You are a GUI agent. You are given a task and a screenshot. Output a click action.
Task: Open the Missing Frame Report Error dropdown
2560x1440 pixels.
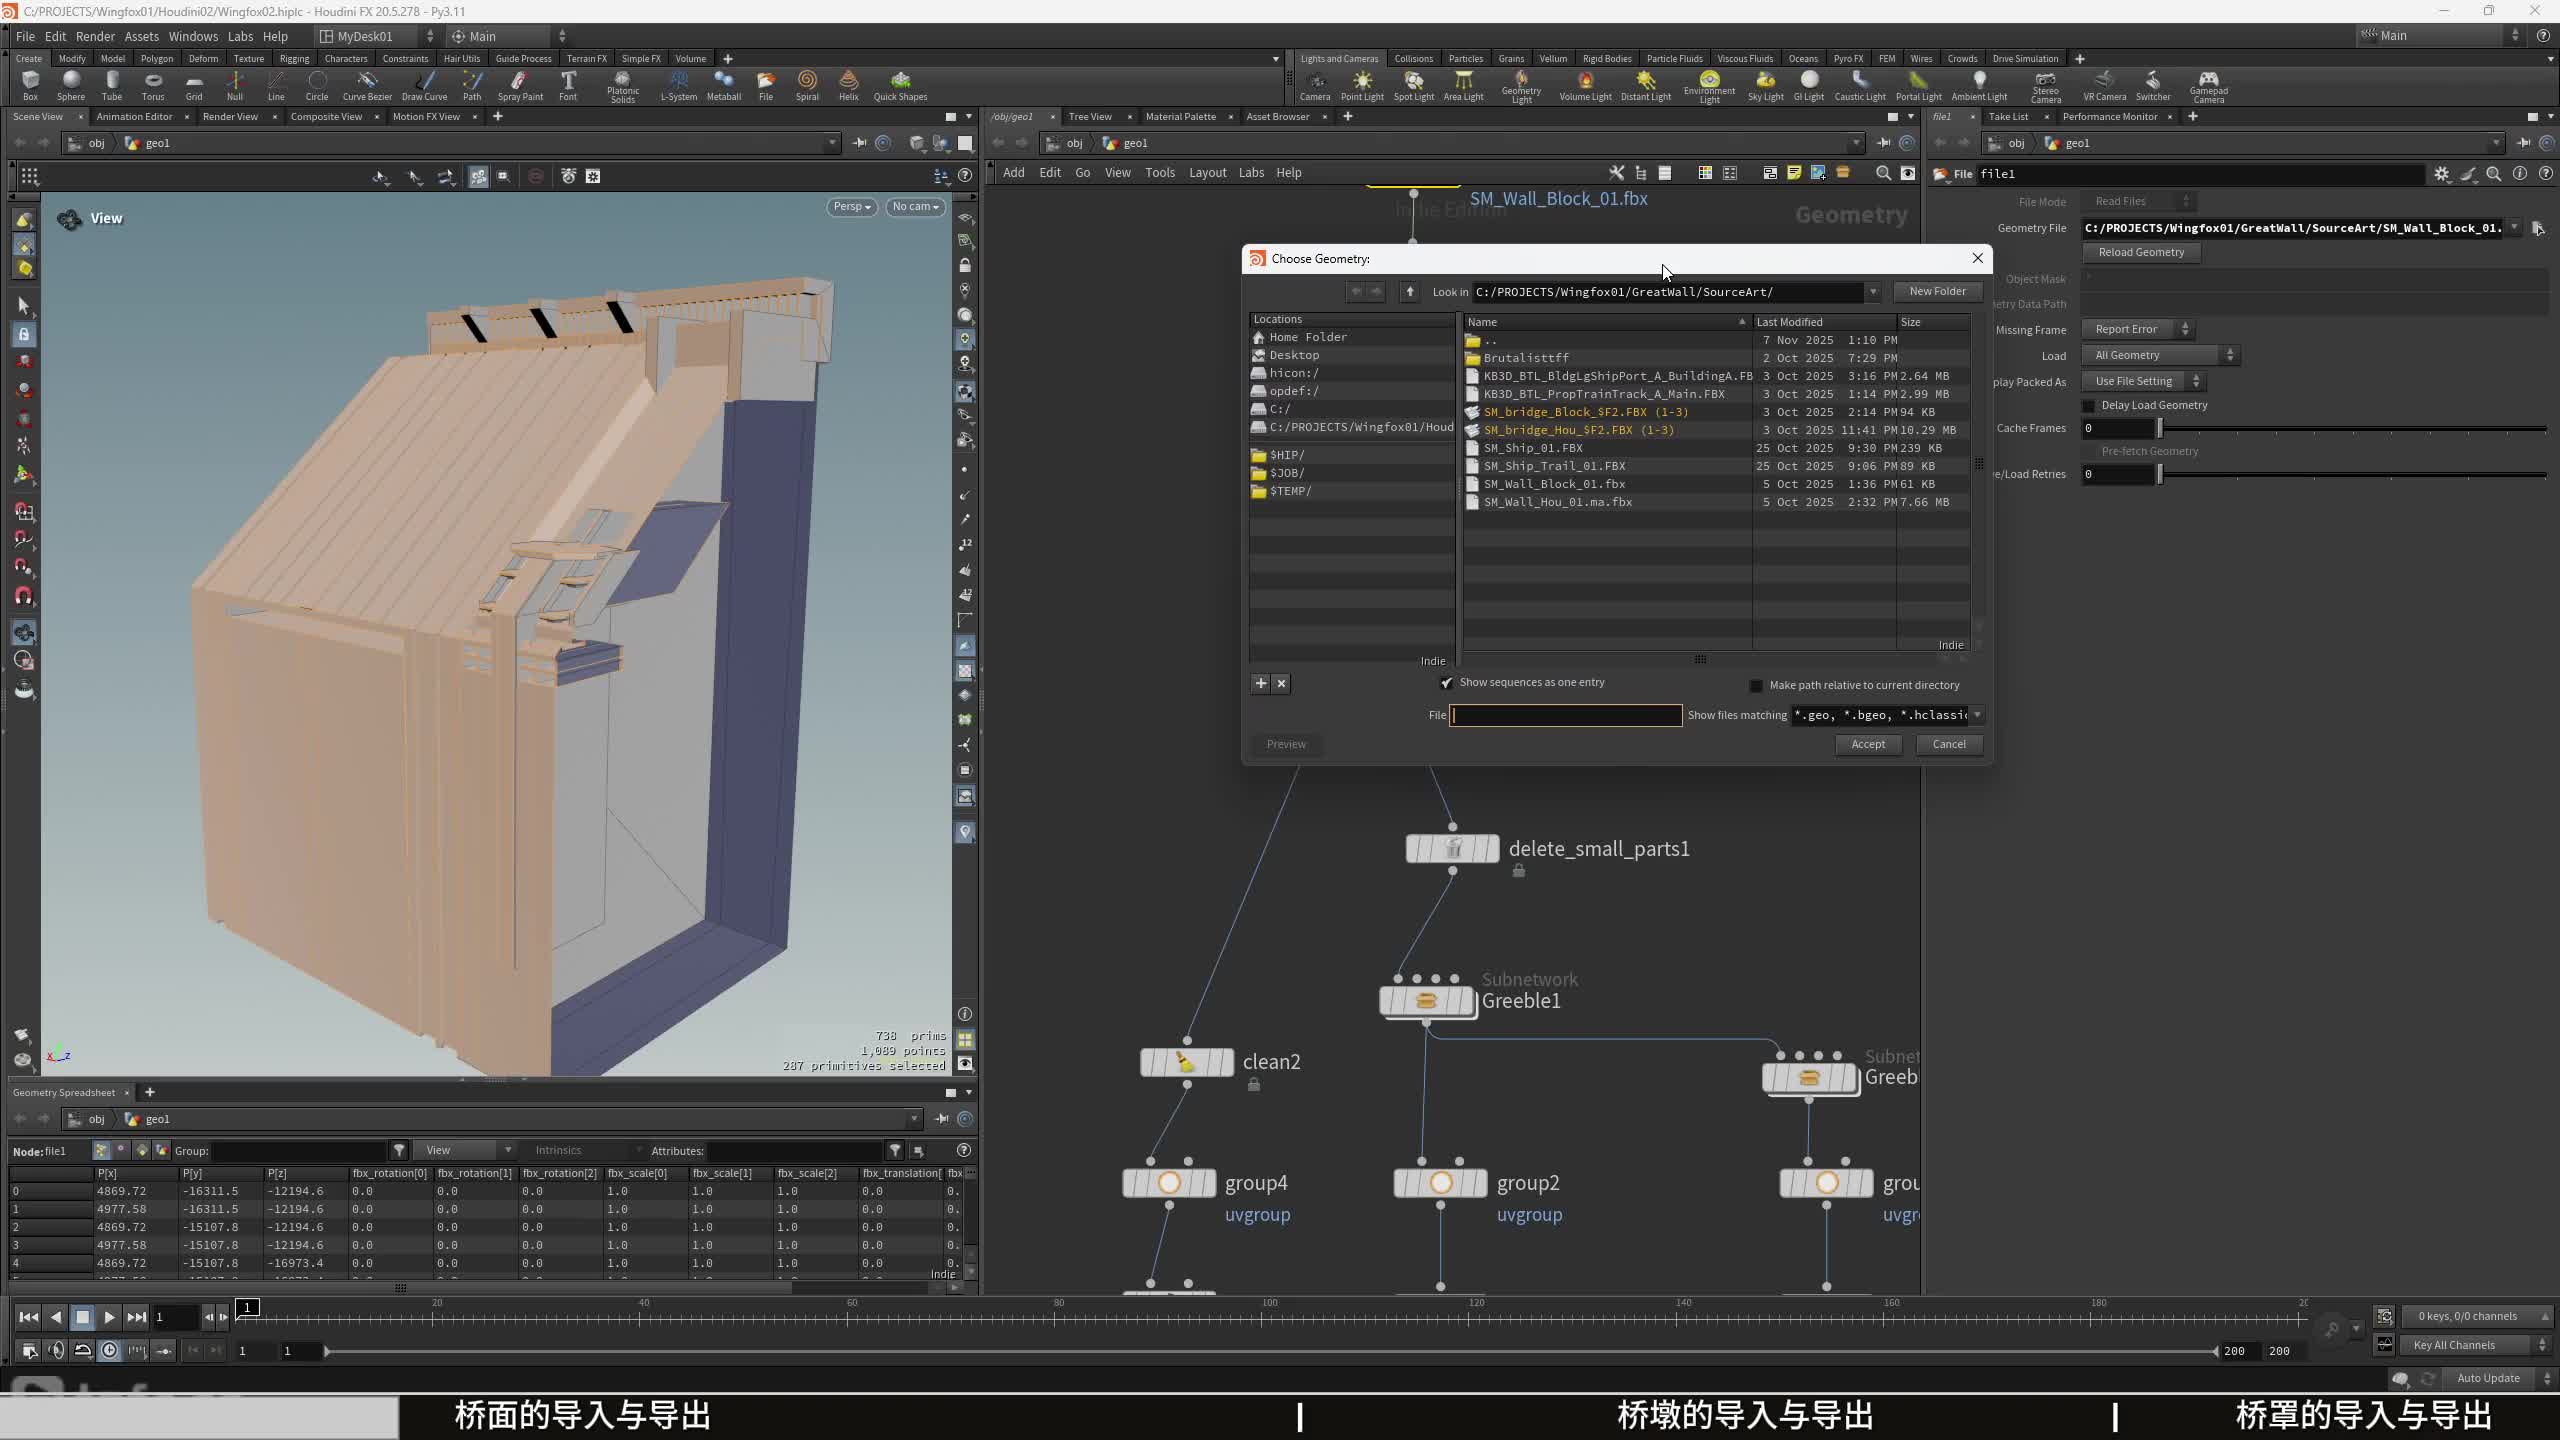(x=2137, y=330)
